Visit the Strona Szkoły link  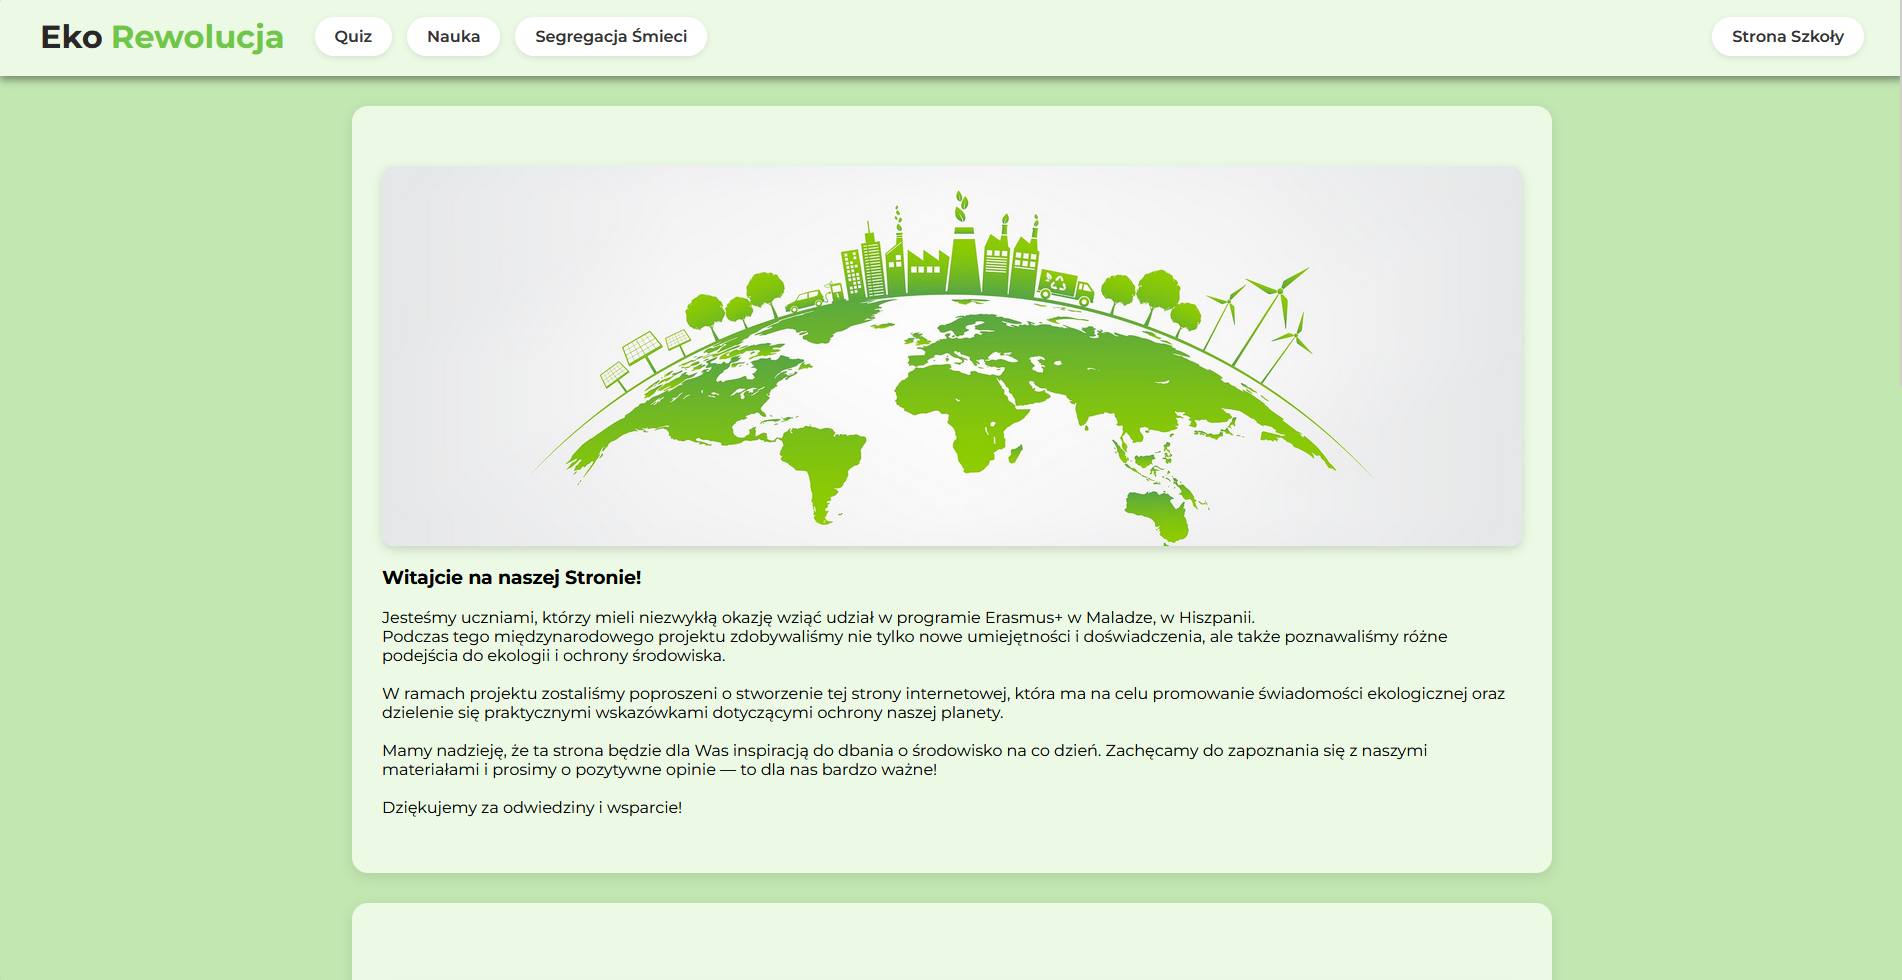[1786, 37]
